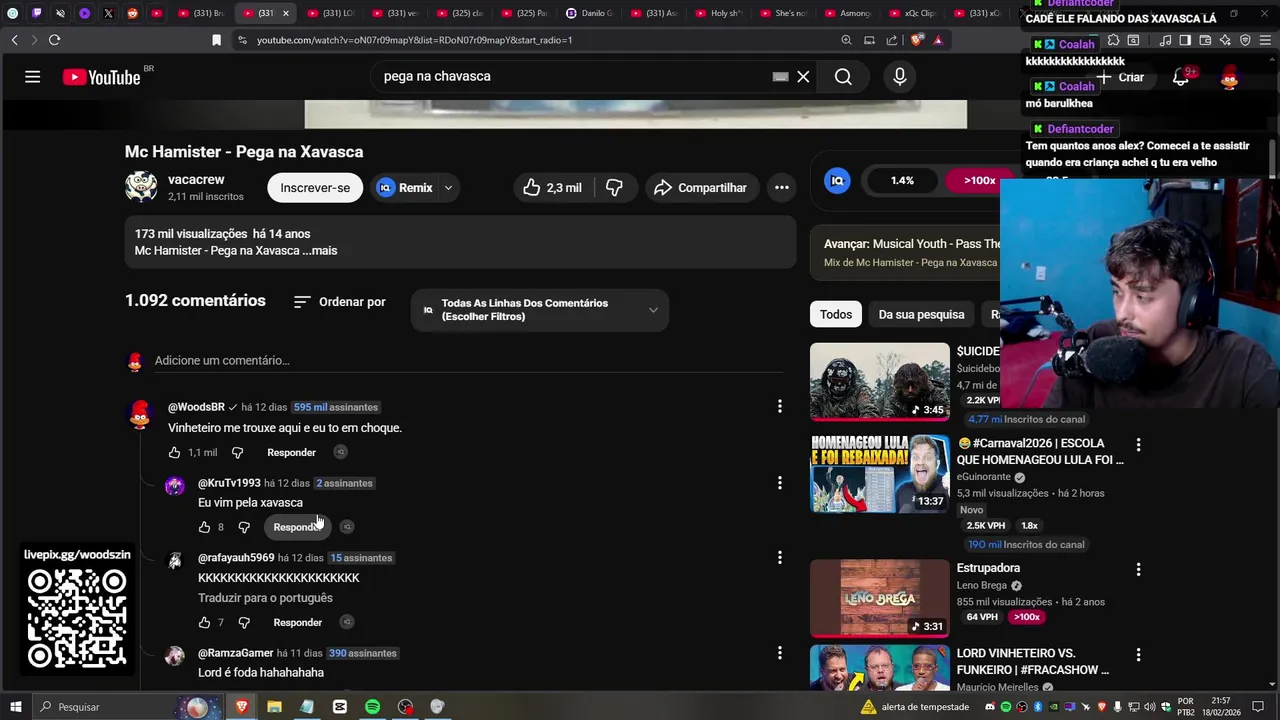Click the Adicione um comentário field

tap(468, 360)
